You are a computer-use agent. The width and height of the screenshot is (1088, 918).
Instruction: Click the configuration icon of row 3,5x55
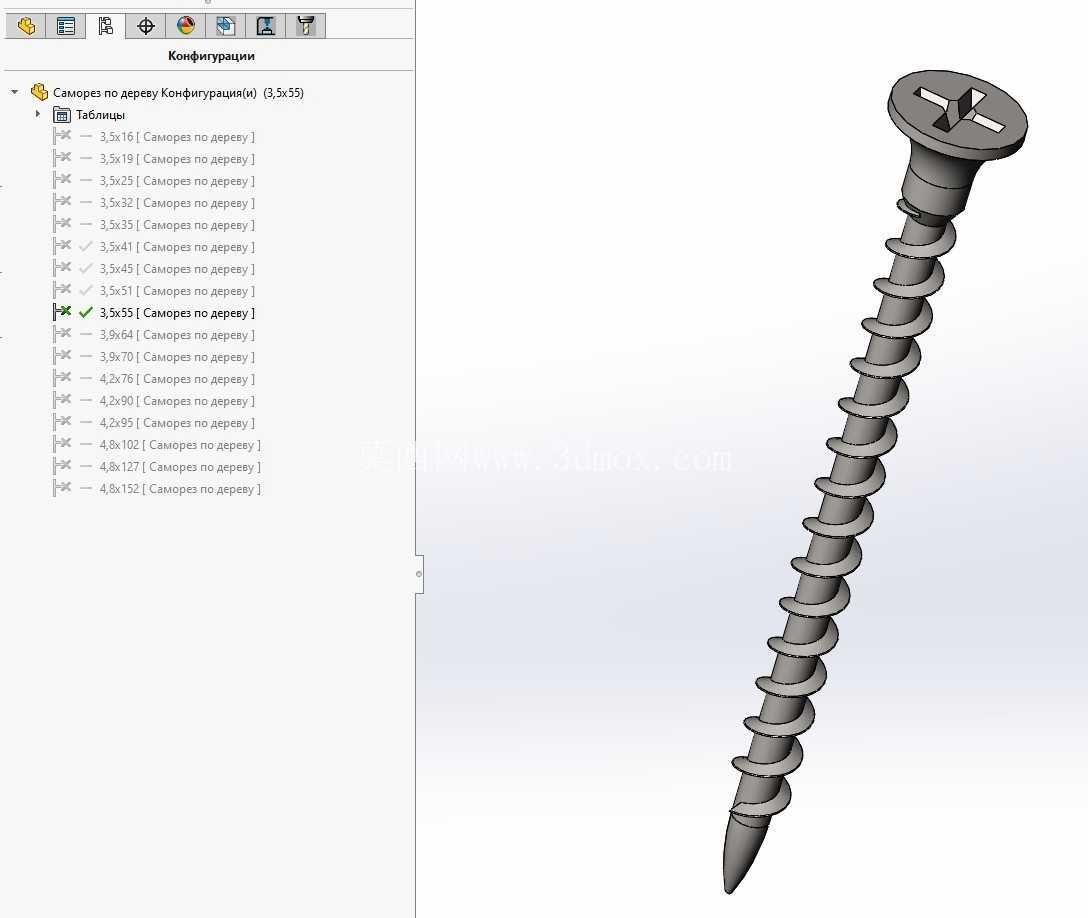(x=62, y=312)
